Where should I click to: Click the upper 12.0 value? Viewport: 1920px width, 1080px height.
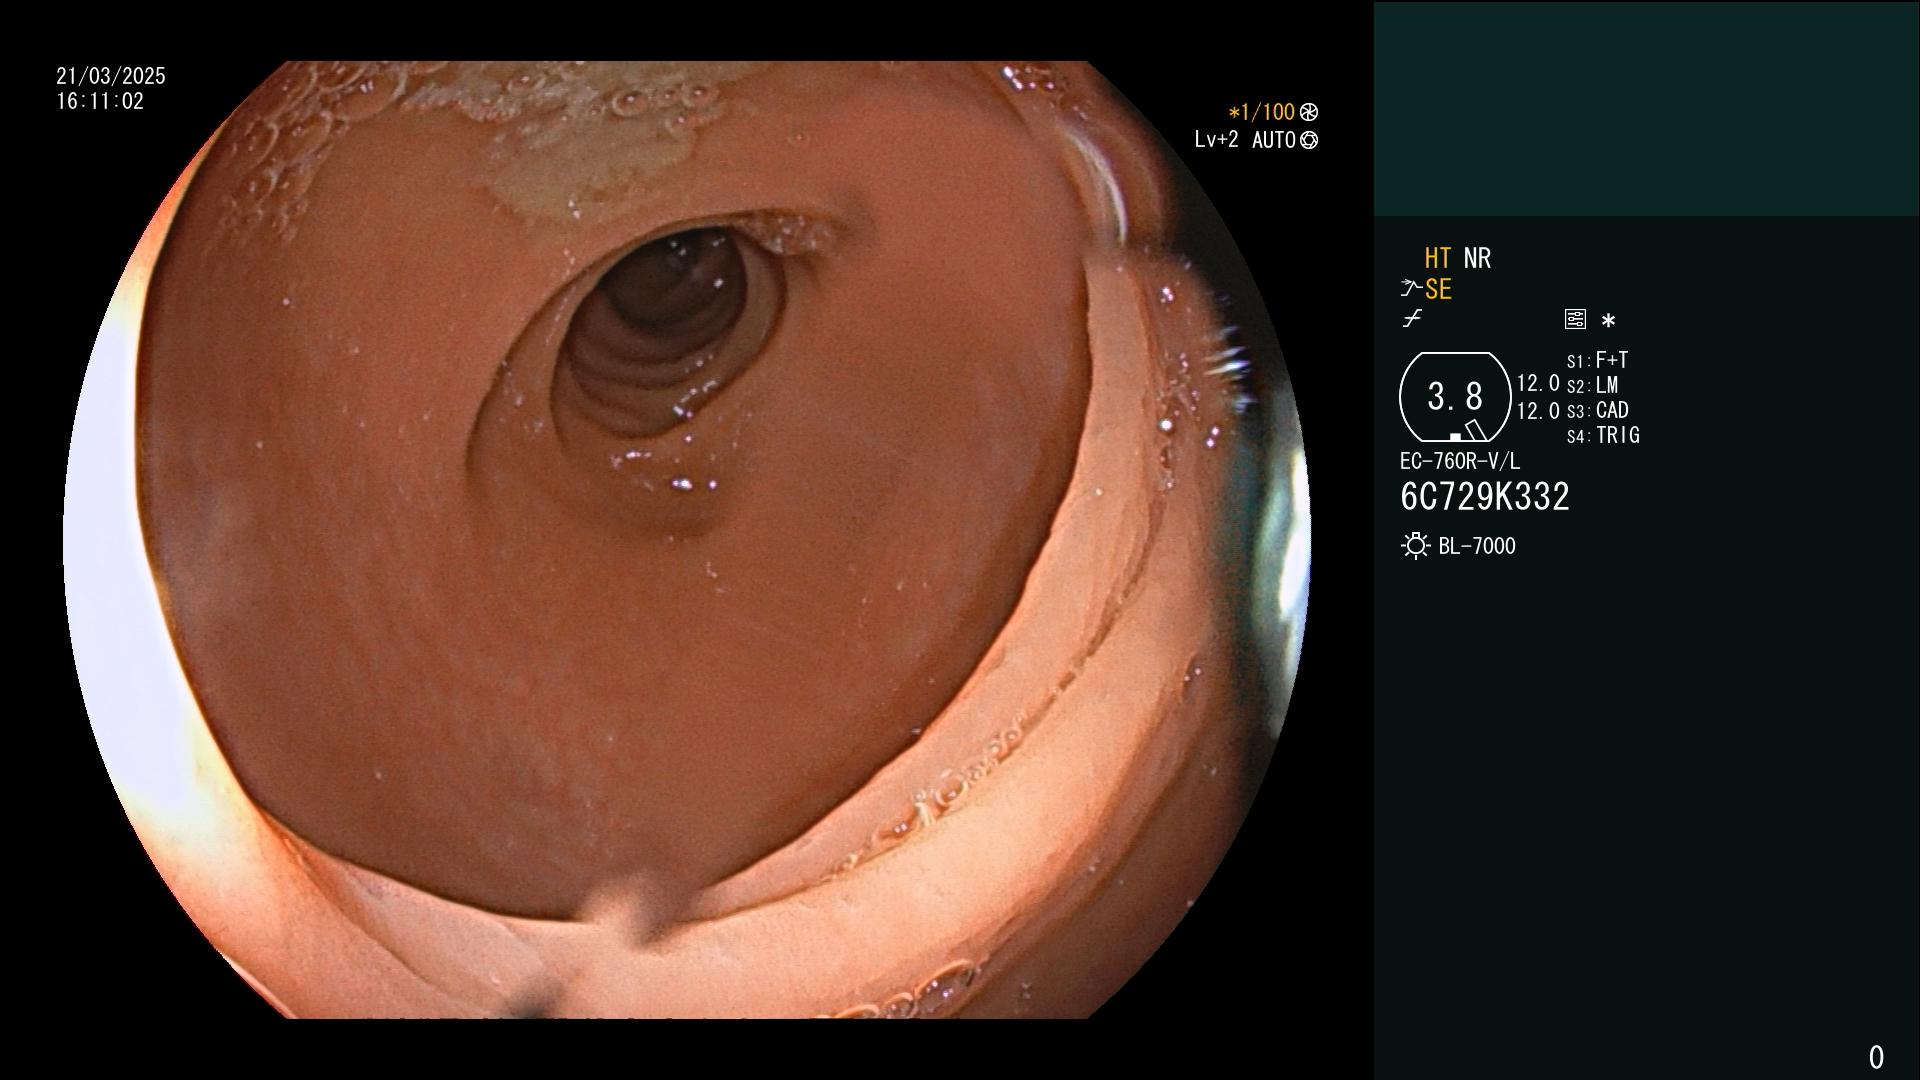click(1538, 383)
